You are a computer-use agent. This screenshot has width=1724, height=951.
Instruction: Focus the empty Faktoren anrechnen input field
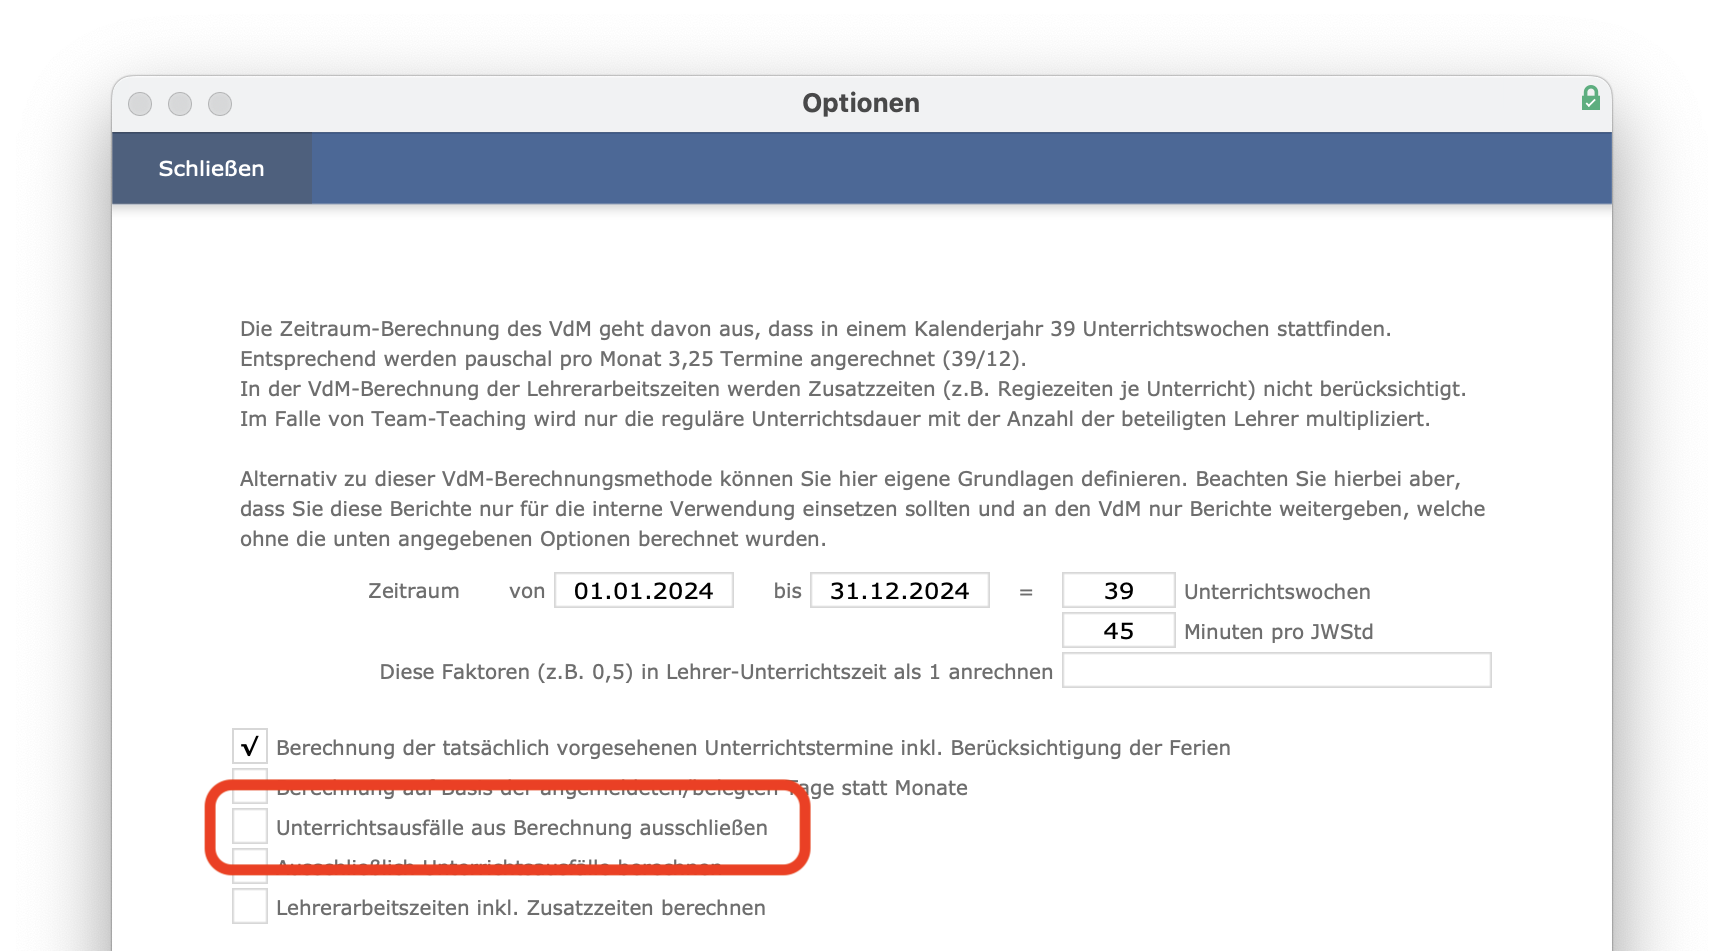(x=1276, y=670)
